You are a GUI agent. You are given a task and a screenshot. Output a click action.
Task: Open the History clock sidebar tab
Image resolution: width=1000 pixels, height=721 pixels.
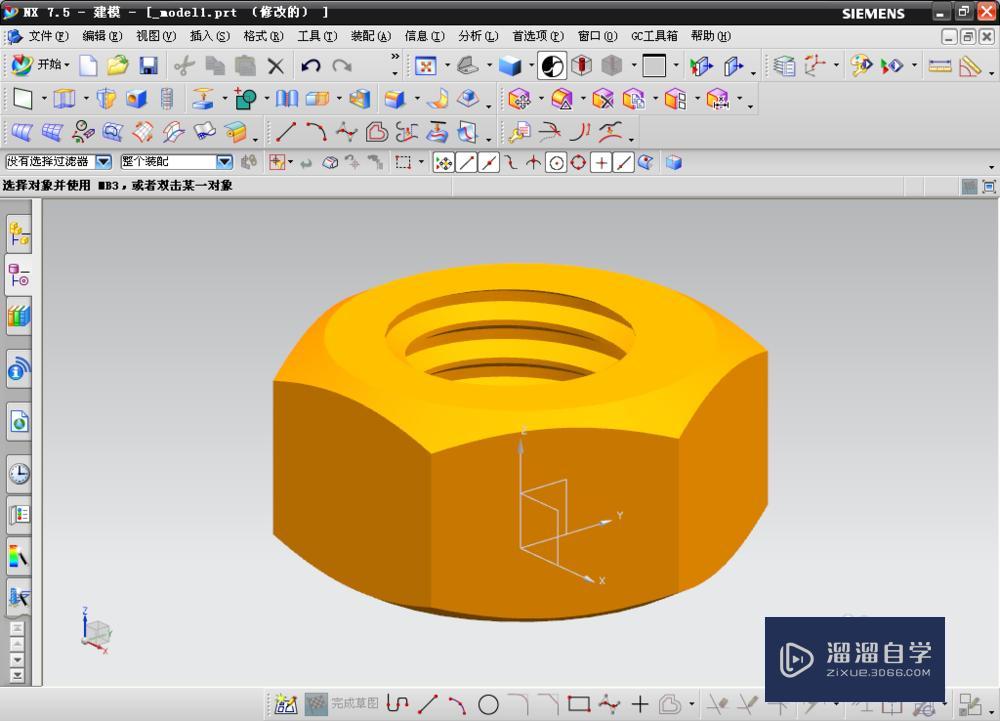click(x=19, y=474)
